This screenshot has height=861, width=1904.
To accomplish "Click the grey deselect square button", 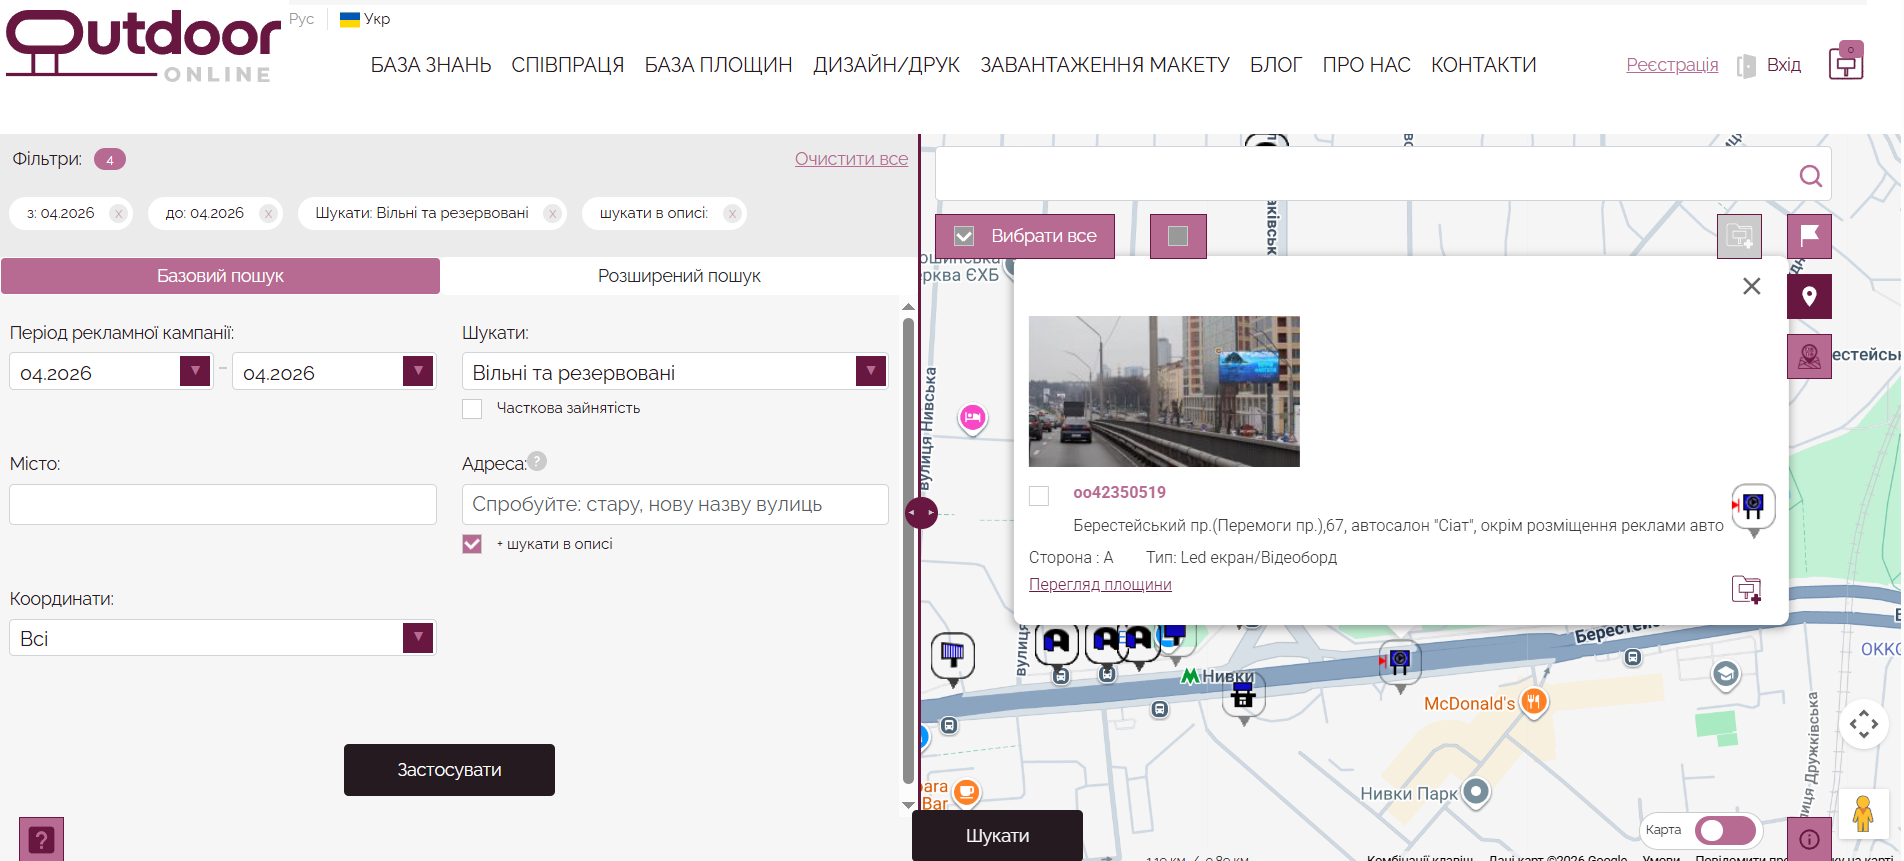I will (1178, 236).
